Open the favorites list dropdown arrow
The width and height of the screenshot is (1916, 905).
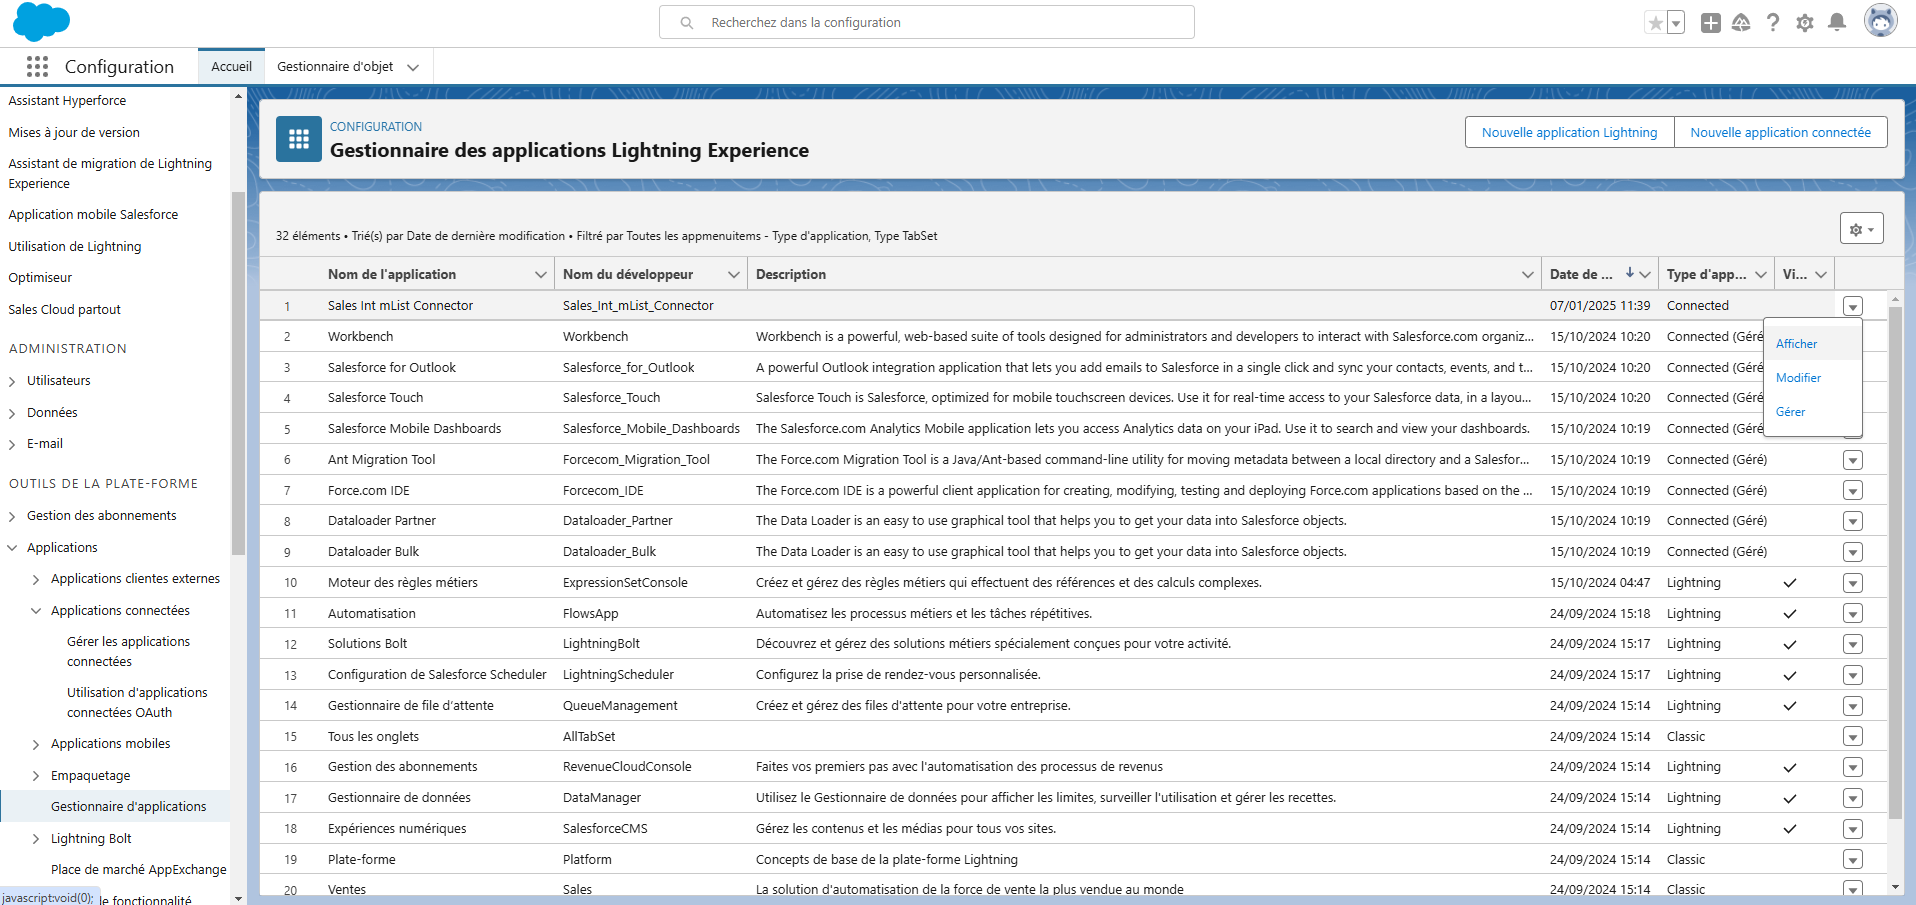1676,23
